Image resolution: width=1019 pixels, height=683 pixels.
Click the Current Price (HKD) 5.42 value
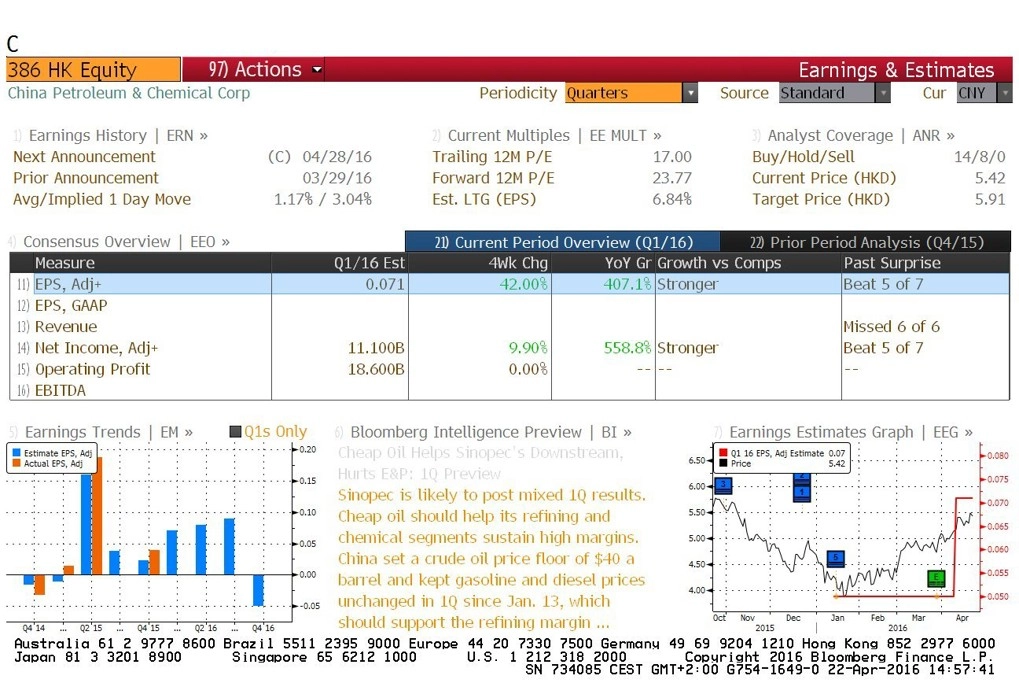point(990,178)
